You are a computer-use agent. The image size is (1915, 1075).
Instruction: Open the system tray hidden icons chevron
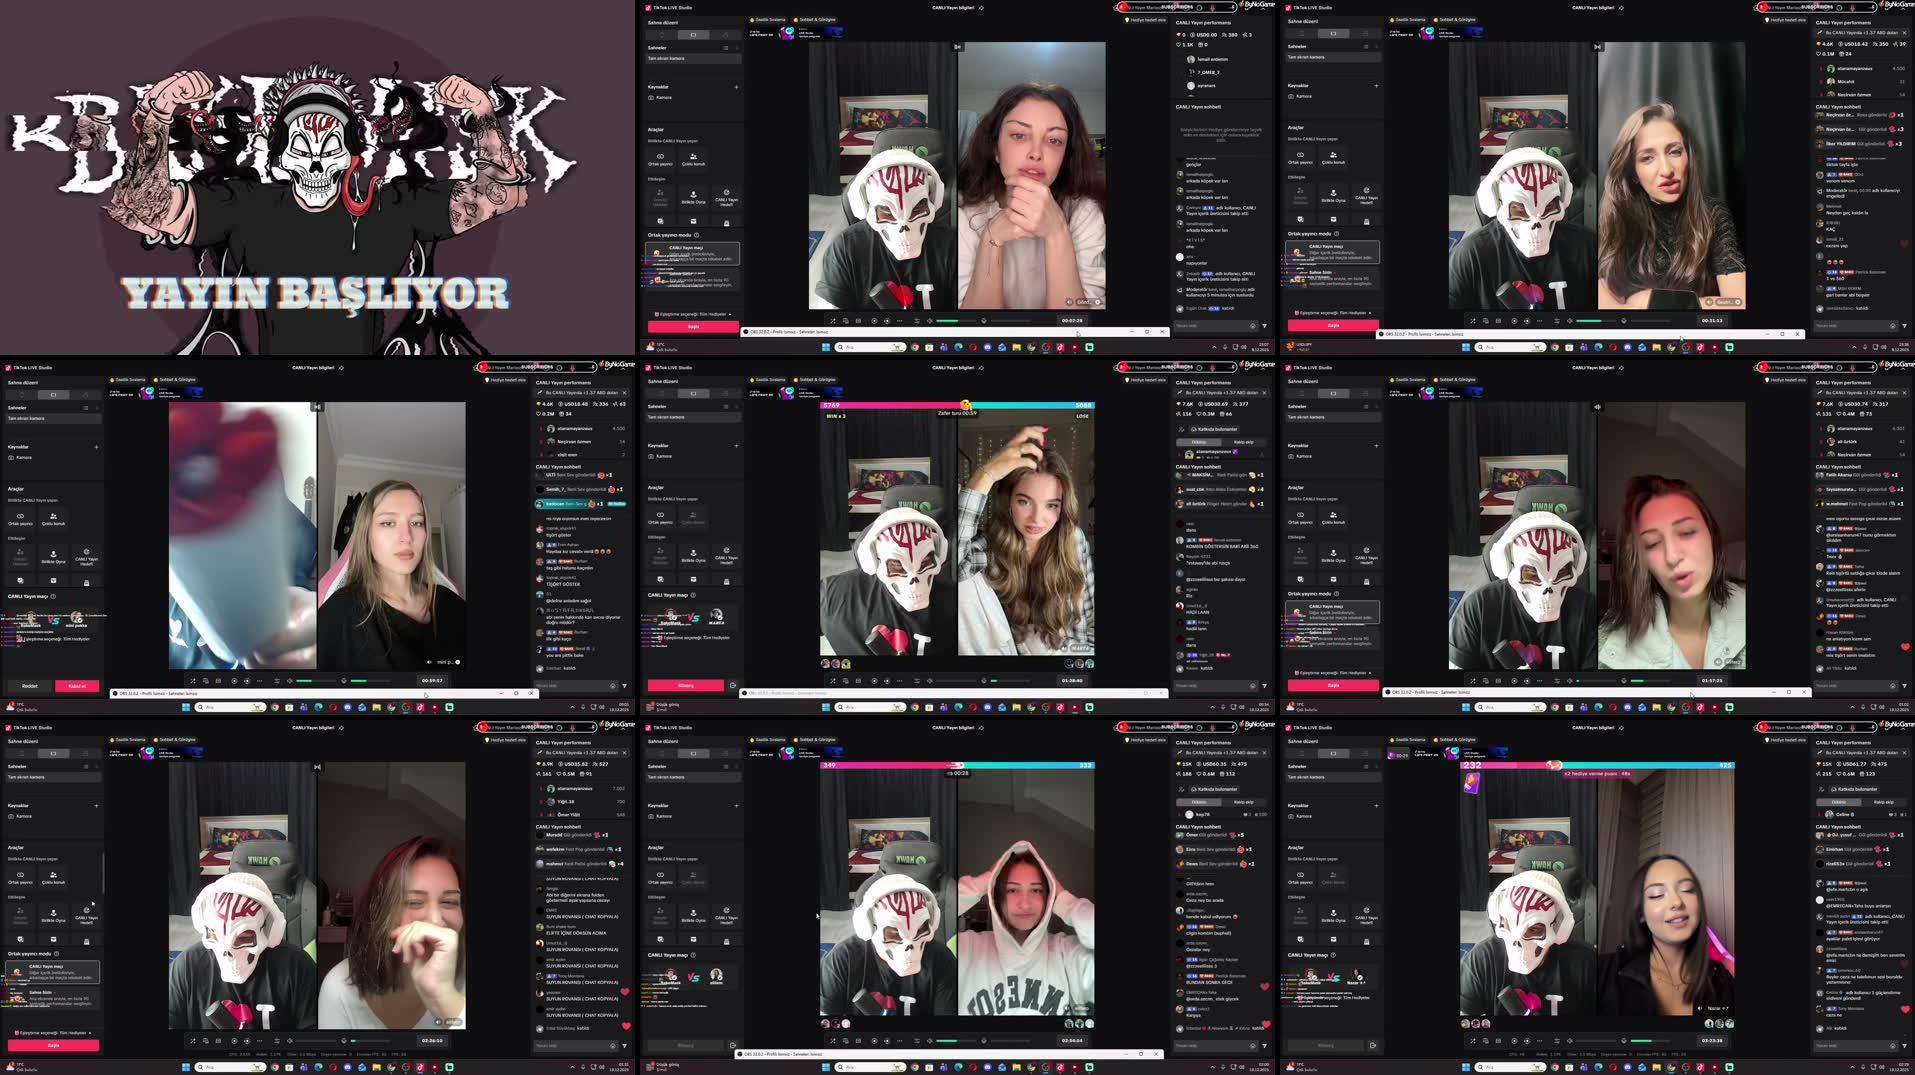tap(1214, 347)
